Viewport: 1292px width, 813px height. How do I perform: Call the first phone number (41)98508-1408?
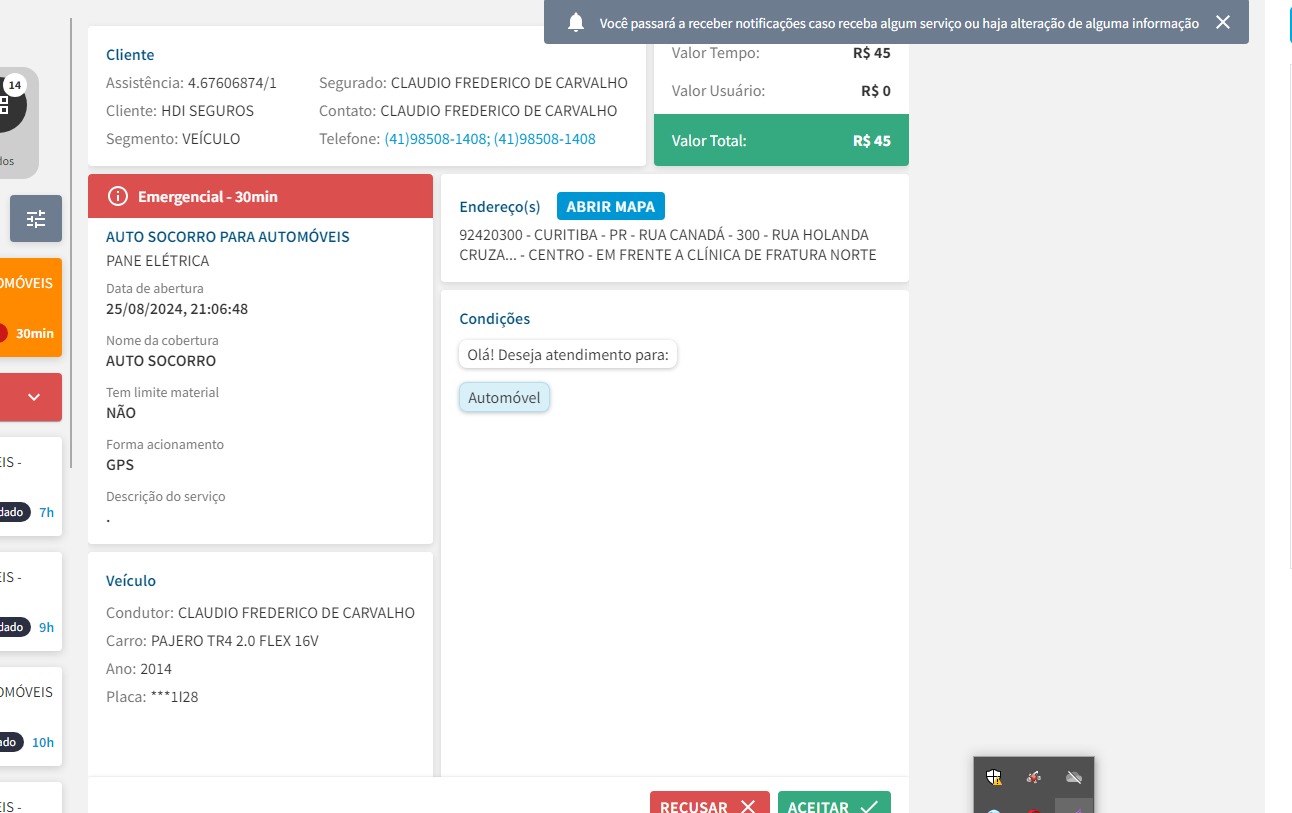436,139
